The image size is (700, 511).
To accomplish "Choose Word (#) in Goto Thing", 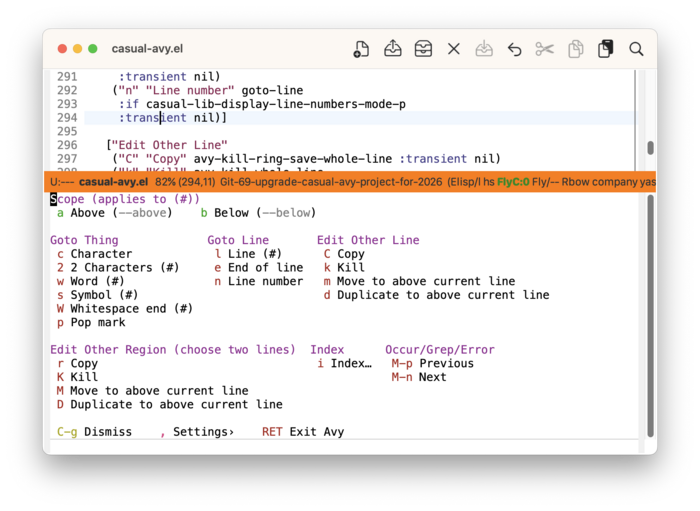I will [x=91, y=282].
